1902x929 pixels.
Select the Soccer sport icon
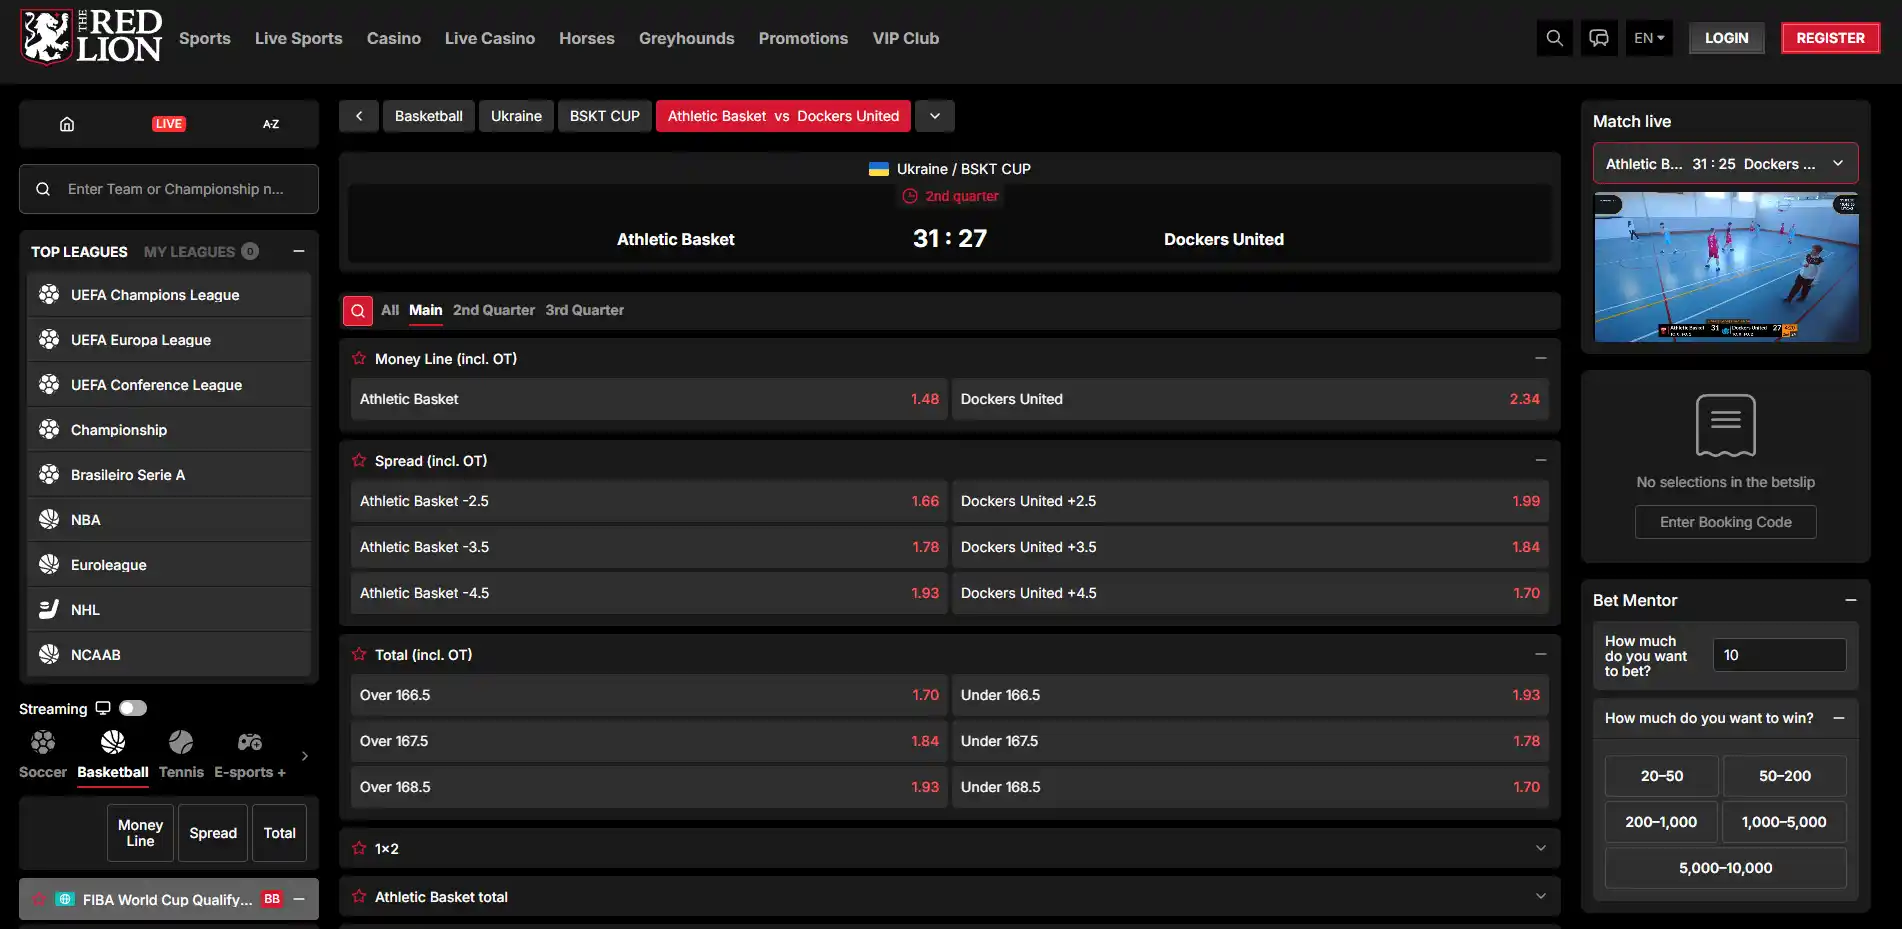pos(43,742)
